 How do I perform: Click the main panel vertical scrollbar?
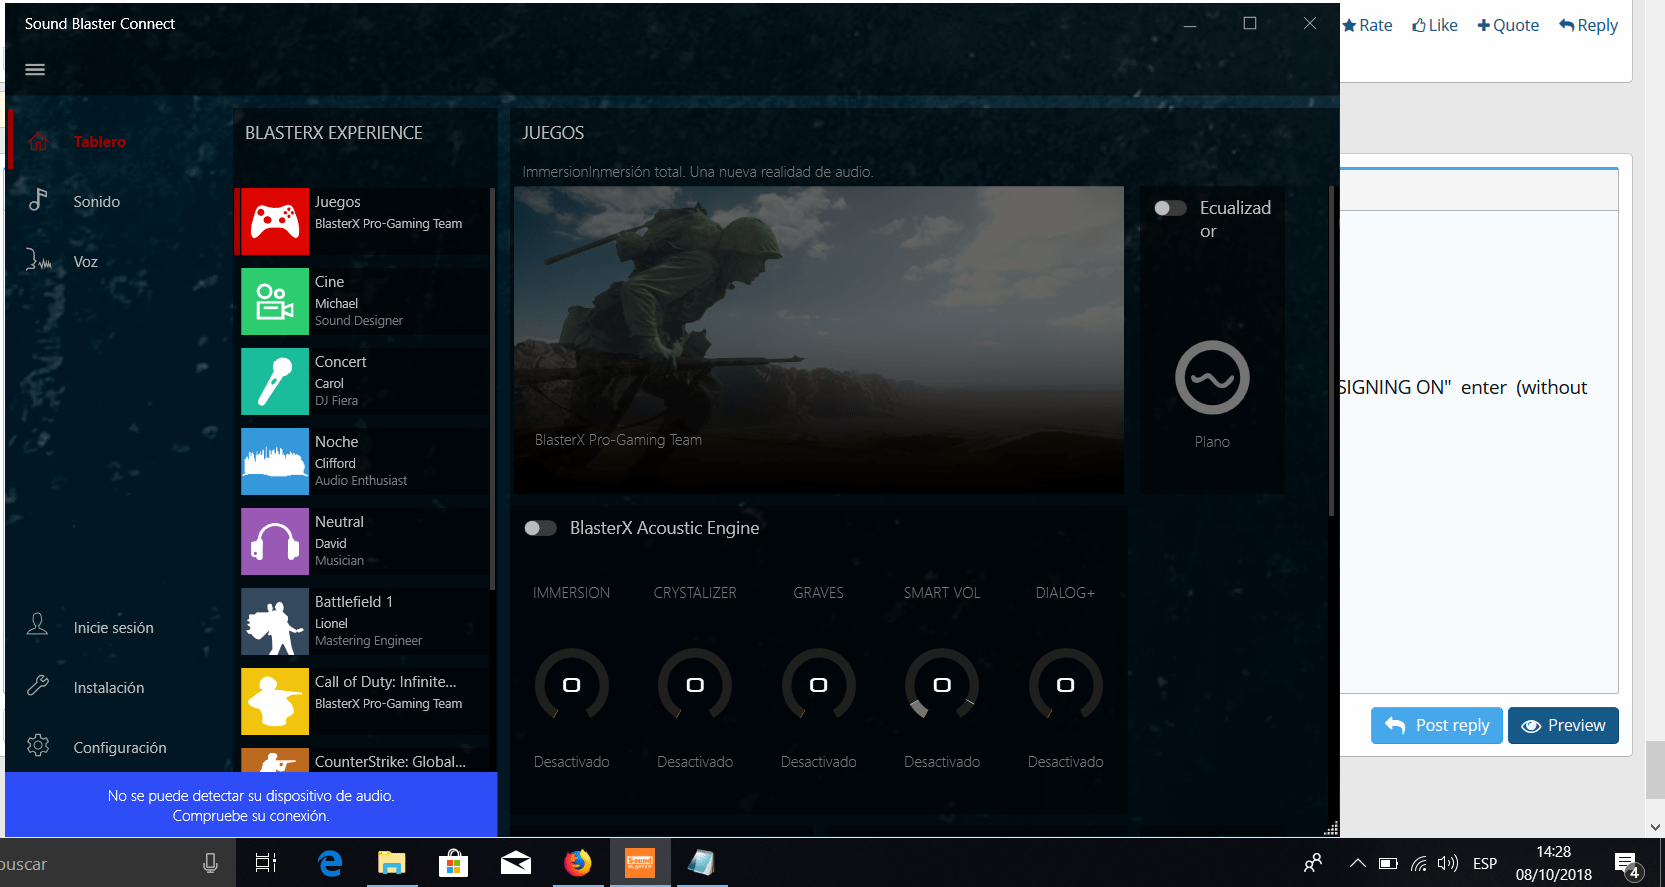point(1331,350)
